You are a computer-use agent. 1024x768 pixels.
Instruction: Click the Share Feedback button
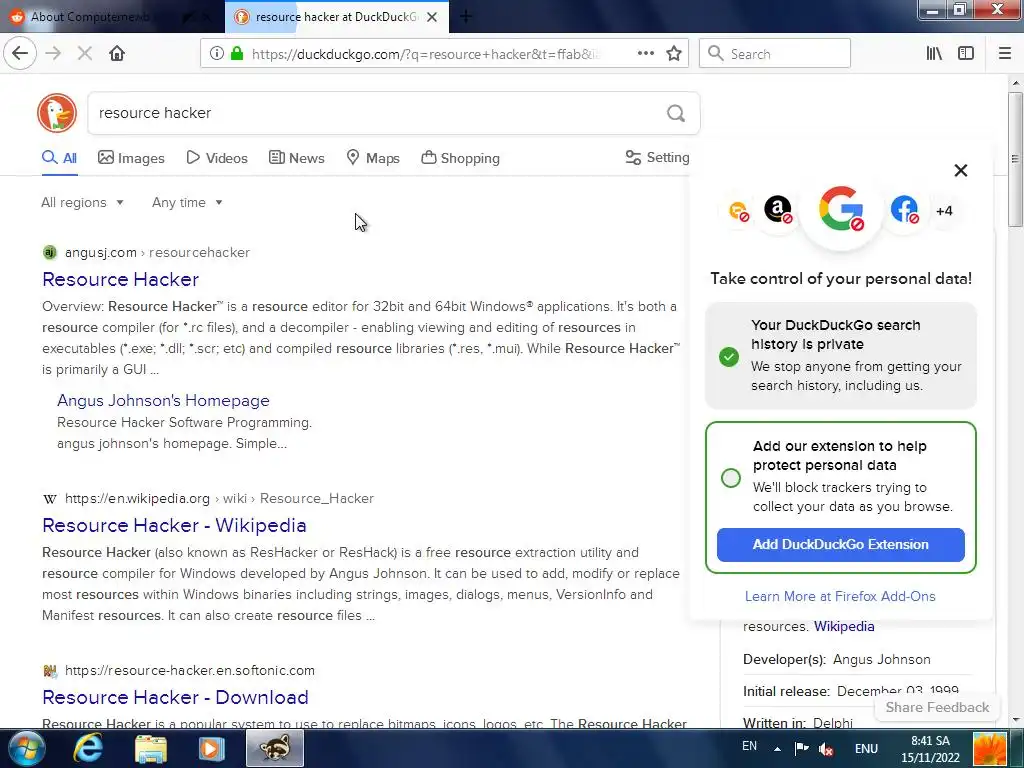tap(937, 707)
